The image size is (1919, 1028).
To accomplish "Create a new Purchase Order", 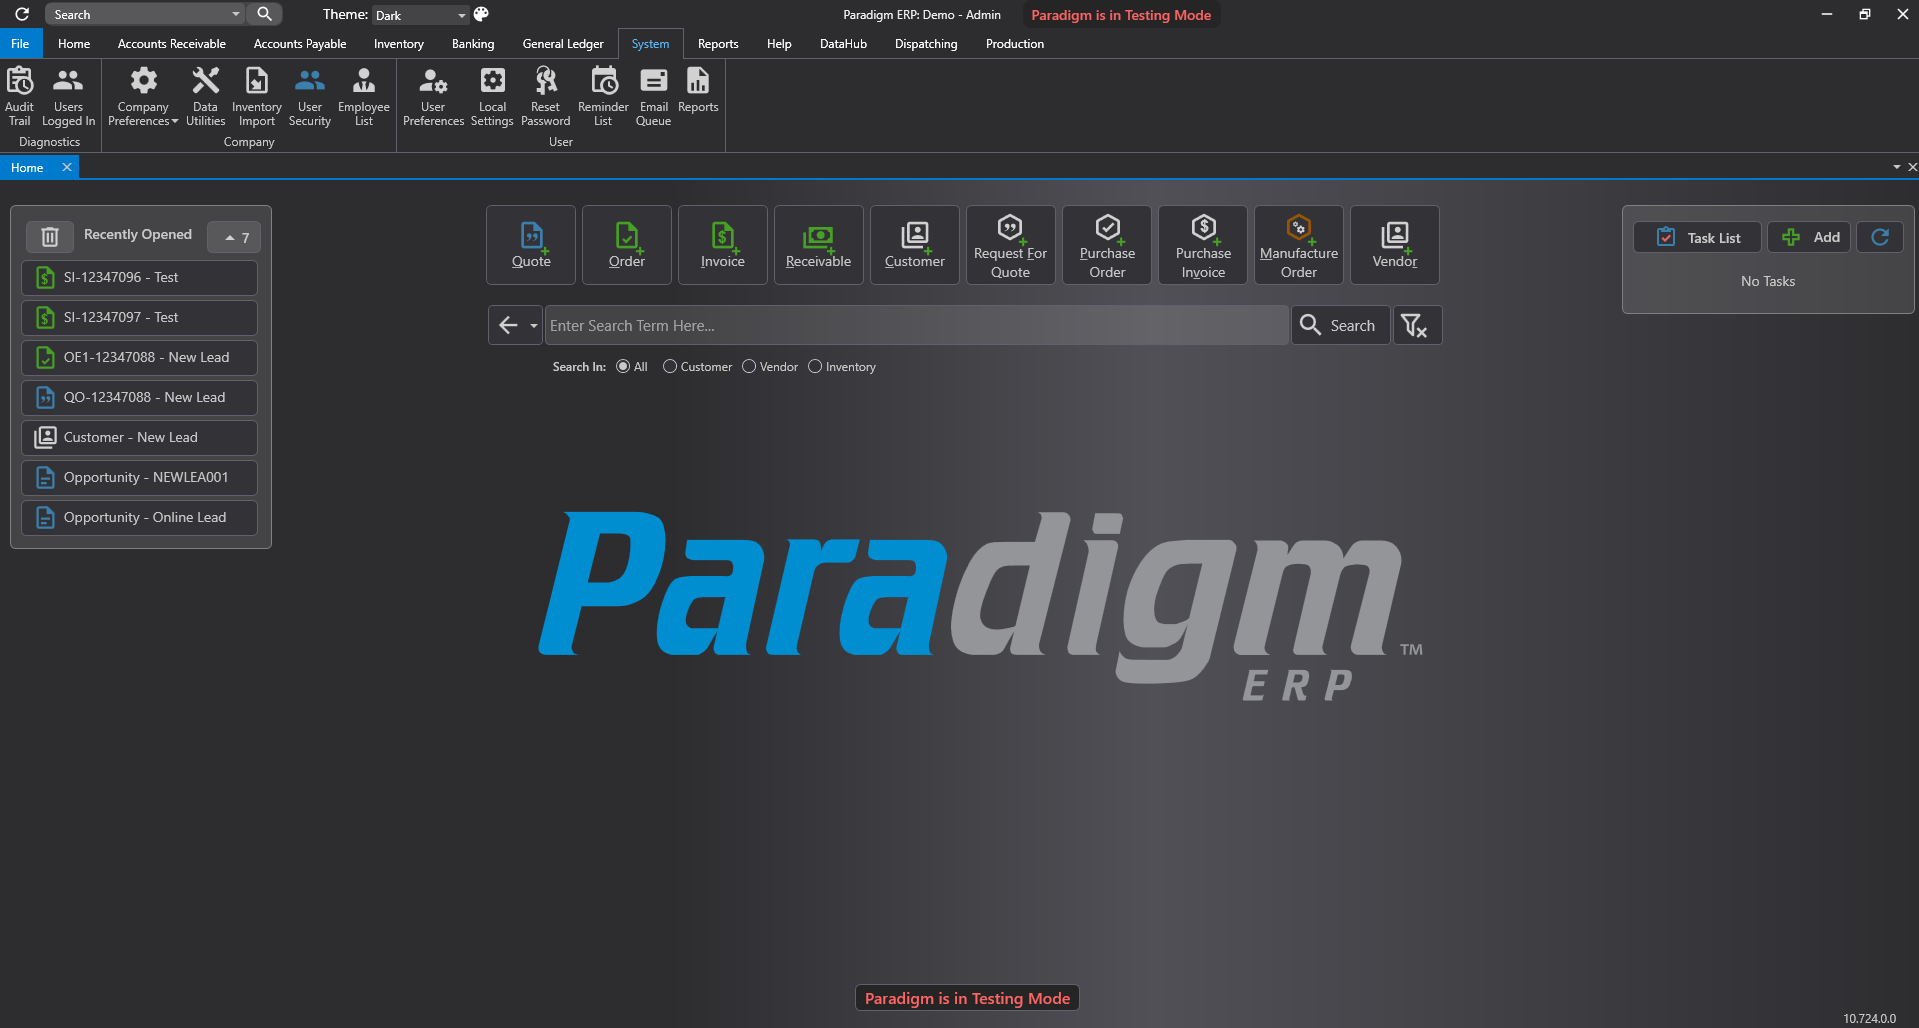I will click(x=1107, y=245).
